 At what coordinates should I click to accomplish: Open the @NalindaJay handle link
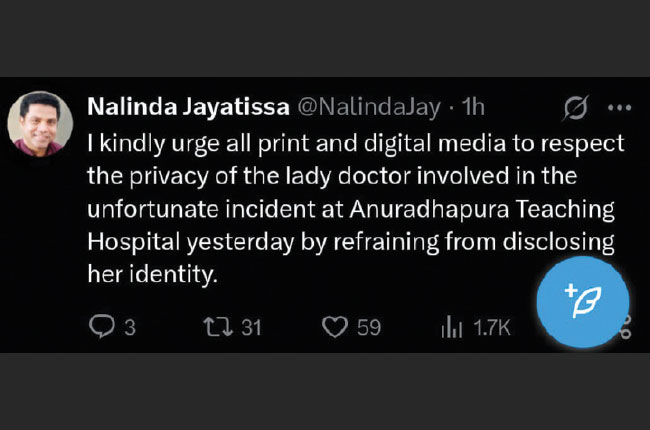tap(369, 107)
